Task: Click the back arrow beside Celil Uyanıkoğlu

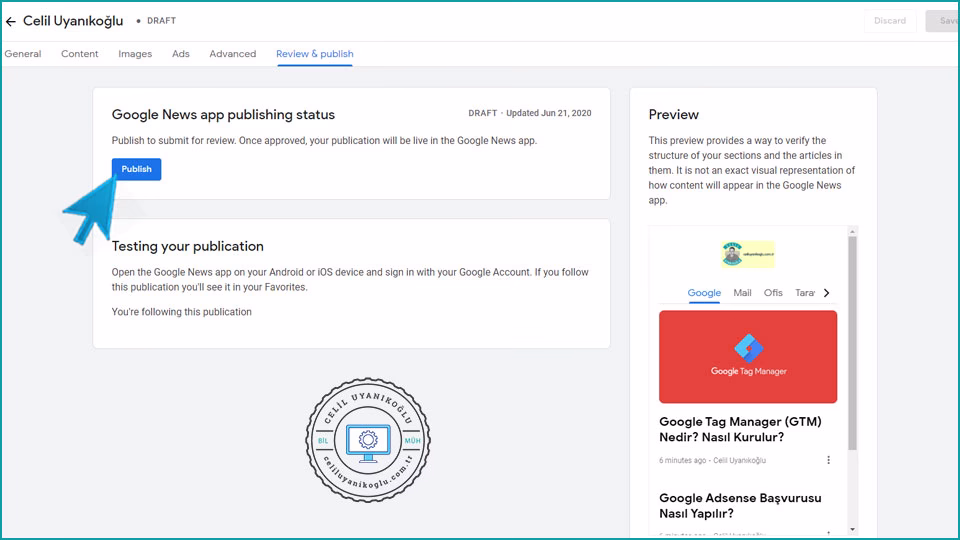Action: 11,21
